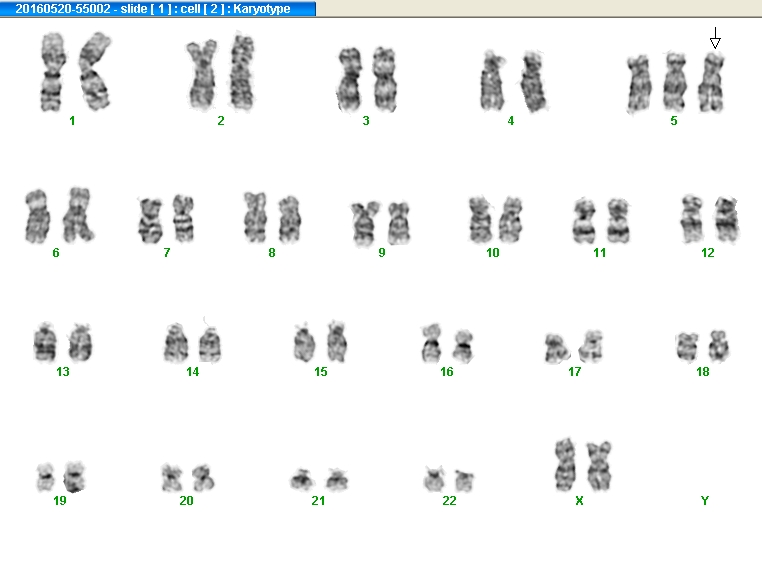Click the right chromosome 14 image
The image size is (762, 582).
[210, 344]
